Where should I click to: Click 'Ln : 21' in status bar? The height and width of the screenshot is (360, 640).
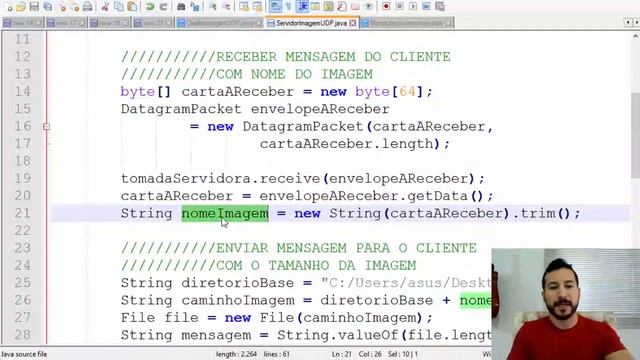[342, 354]
